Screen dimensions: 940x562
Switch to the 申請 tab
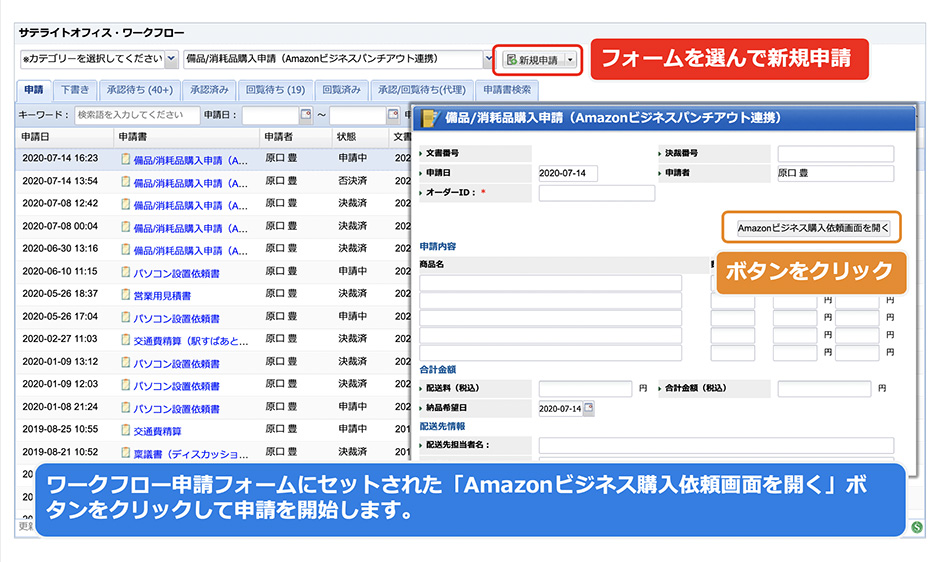point(34,90)
